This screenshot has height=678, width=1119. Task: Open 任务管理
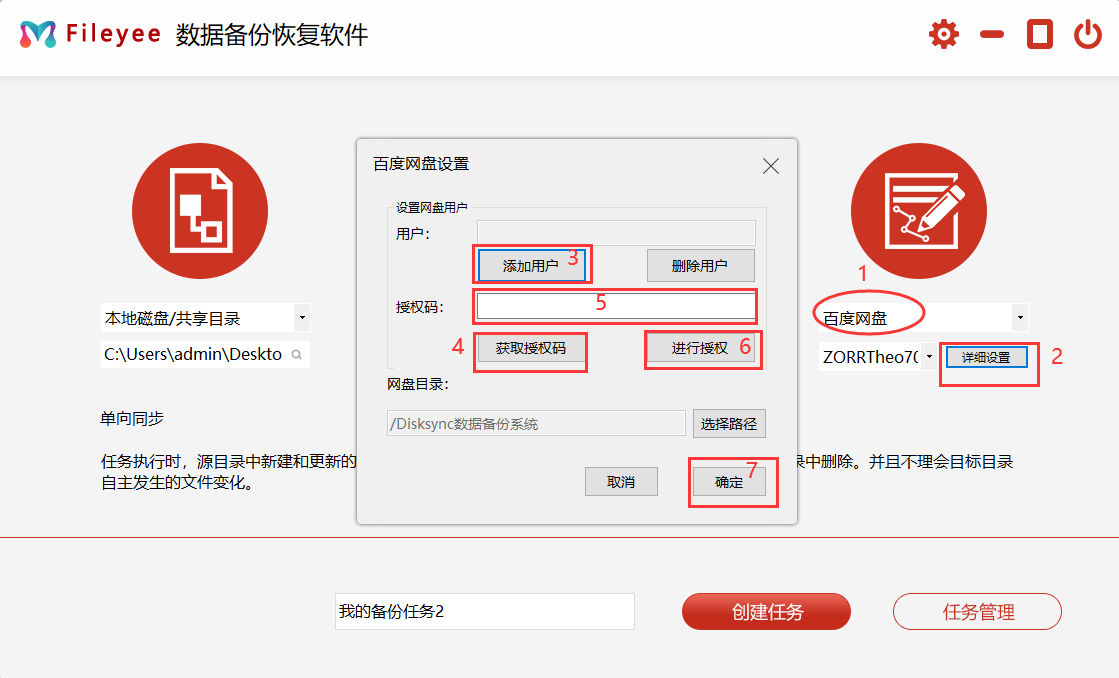pyautogui.click(x=977, y=611)
